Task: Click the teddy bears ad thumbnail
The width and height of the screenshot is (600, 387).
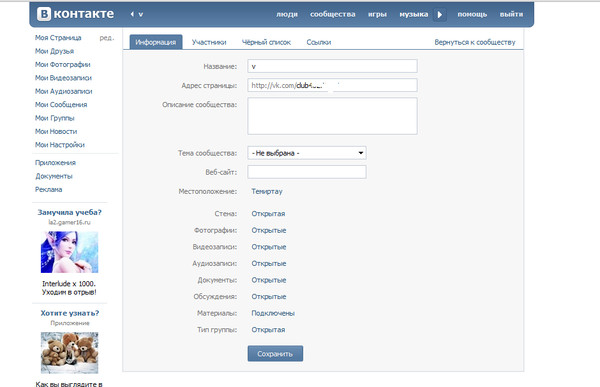Action: [x=70, y=353]
